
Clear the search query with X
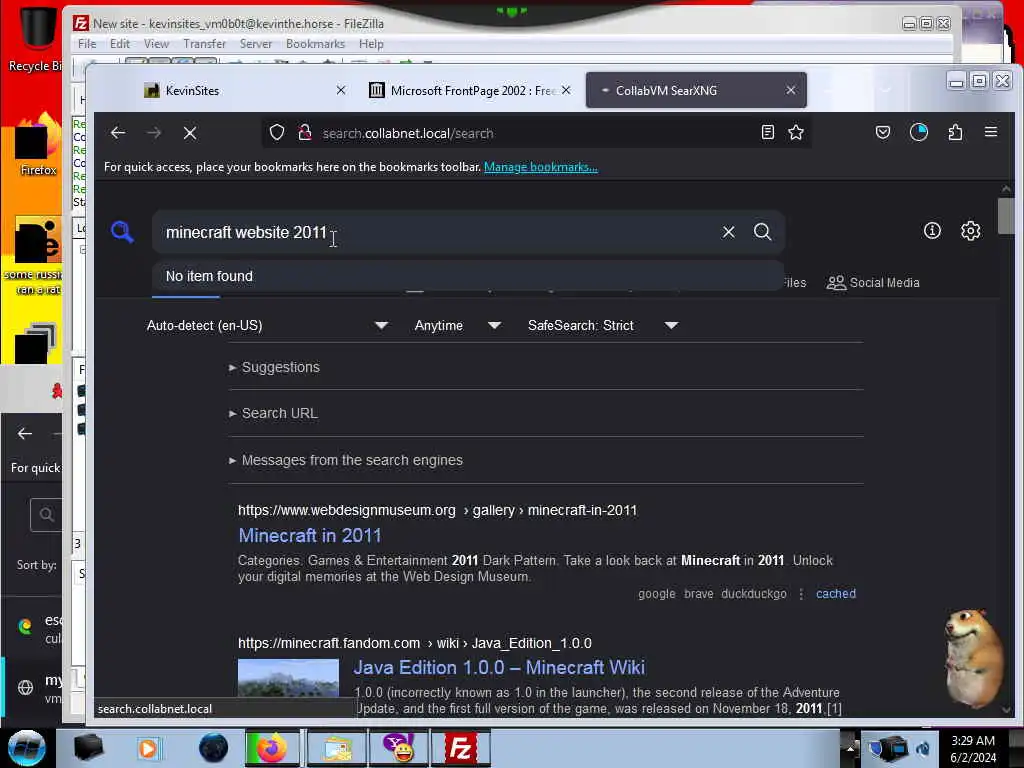pos(728,232)
